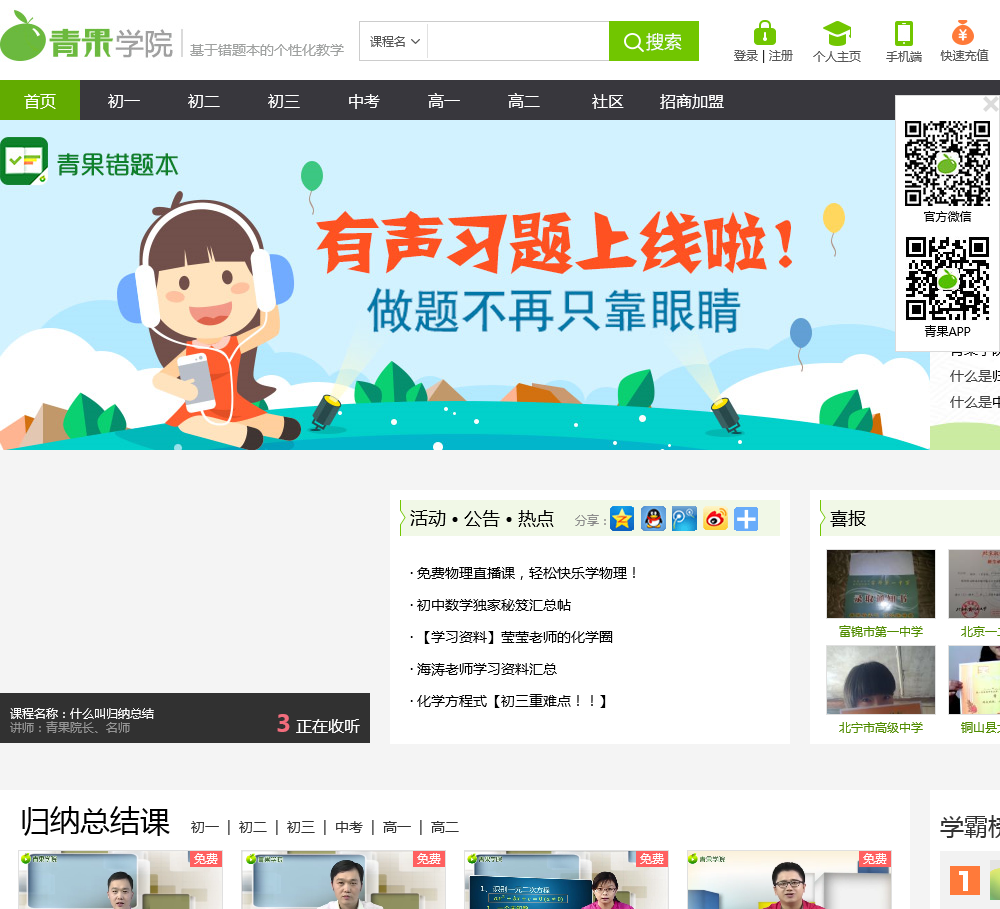Click the 北宁市高级中学 caption link
The height and width of the screenshot is (909, 1000).
click(881, 727)
